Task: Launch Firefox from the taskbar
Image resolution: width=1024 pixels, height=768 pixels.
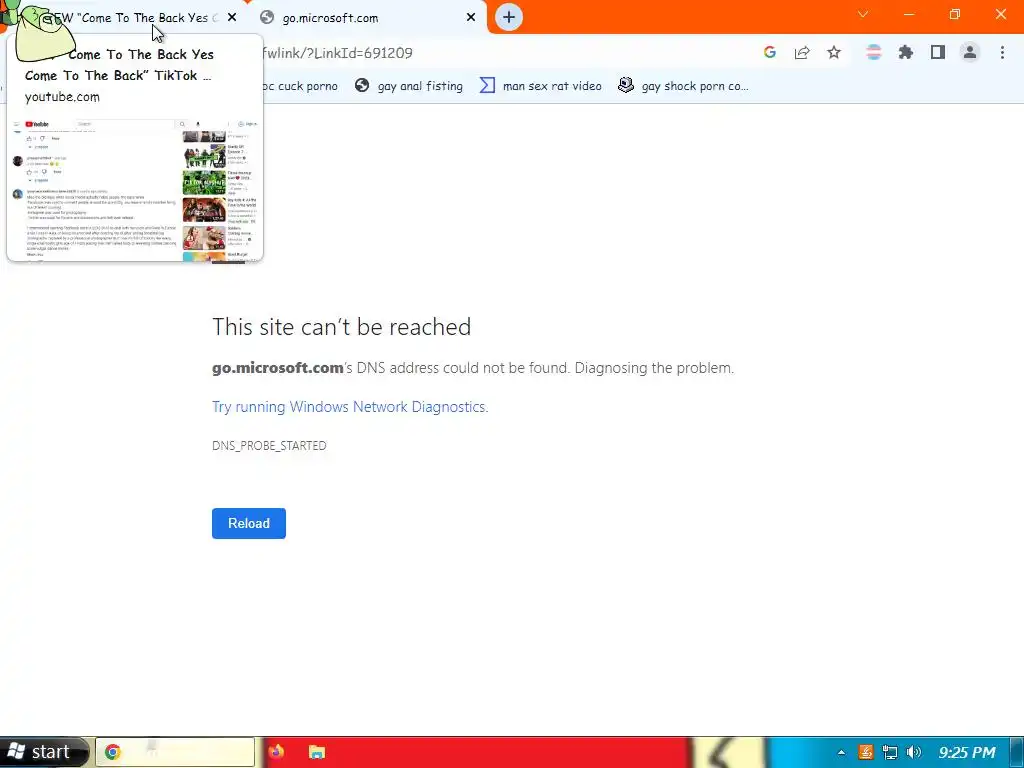Action: pos(276,752)
